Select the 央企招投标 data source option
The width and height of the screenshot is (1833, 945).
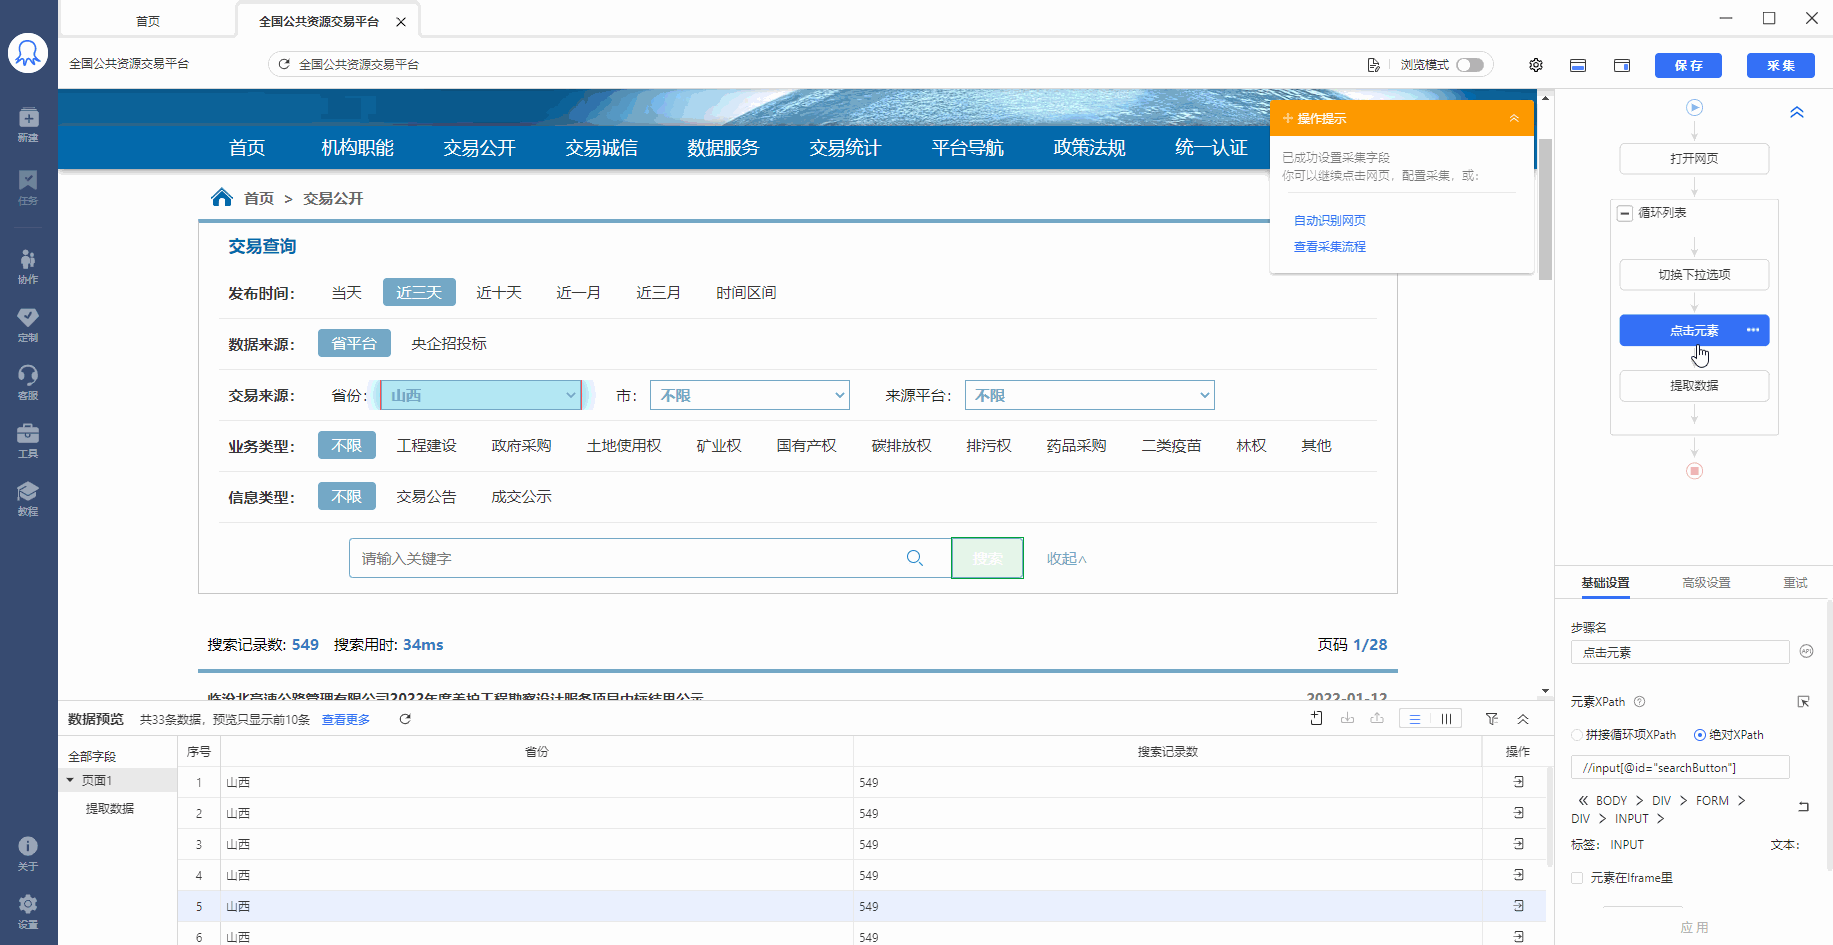(x=449, y=343)
